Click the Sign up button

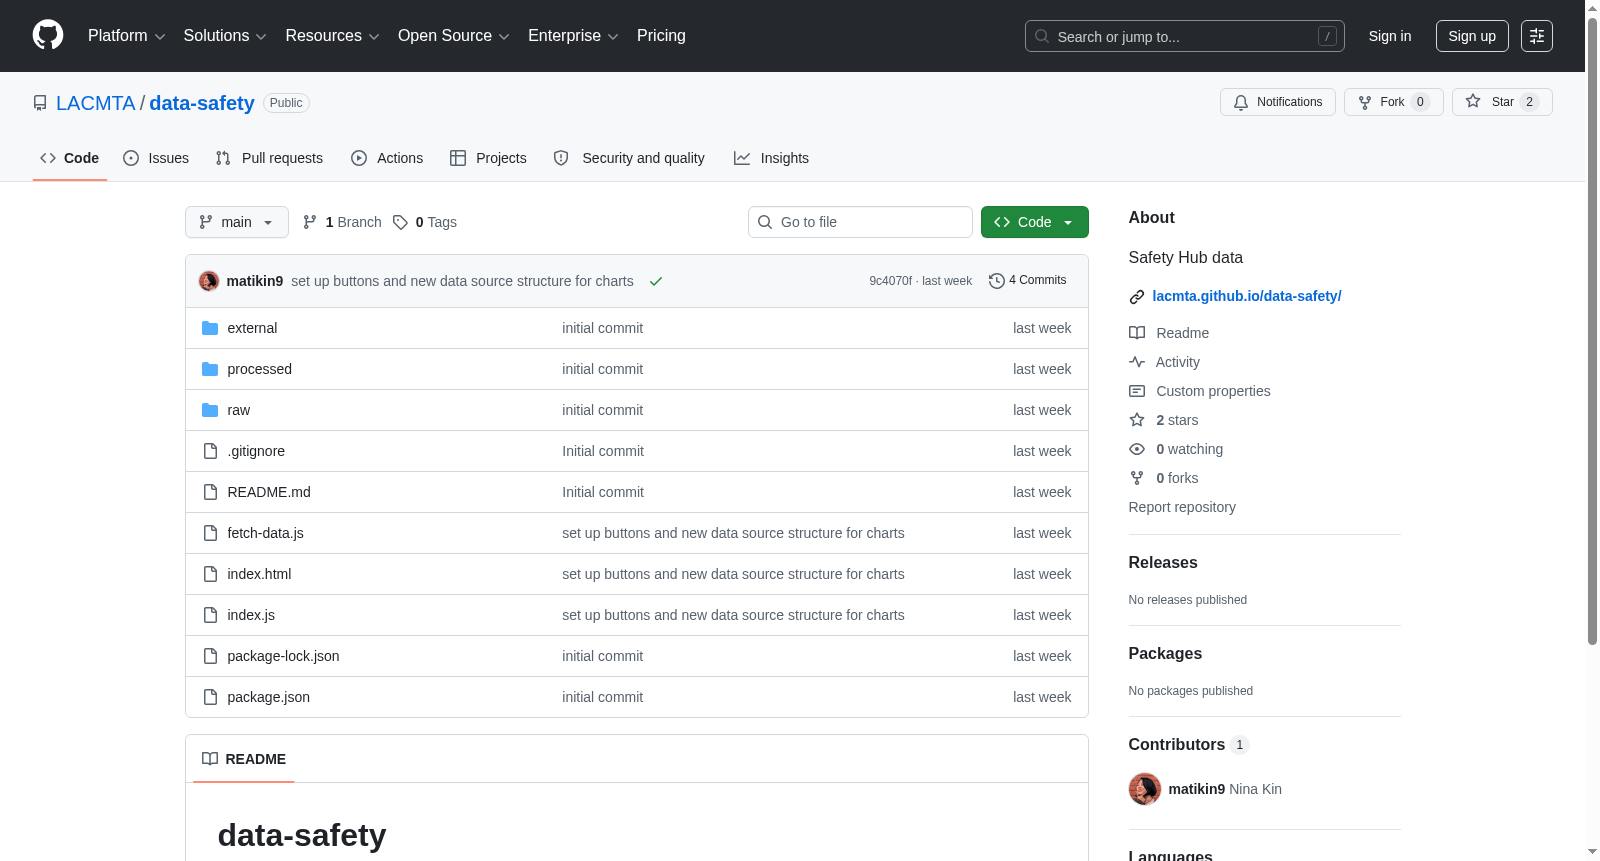coord(1472,36)
